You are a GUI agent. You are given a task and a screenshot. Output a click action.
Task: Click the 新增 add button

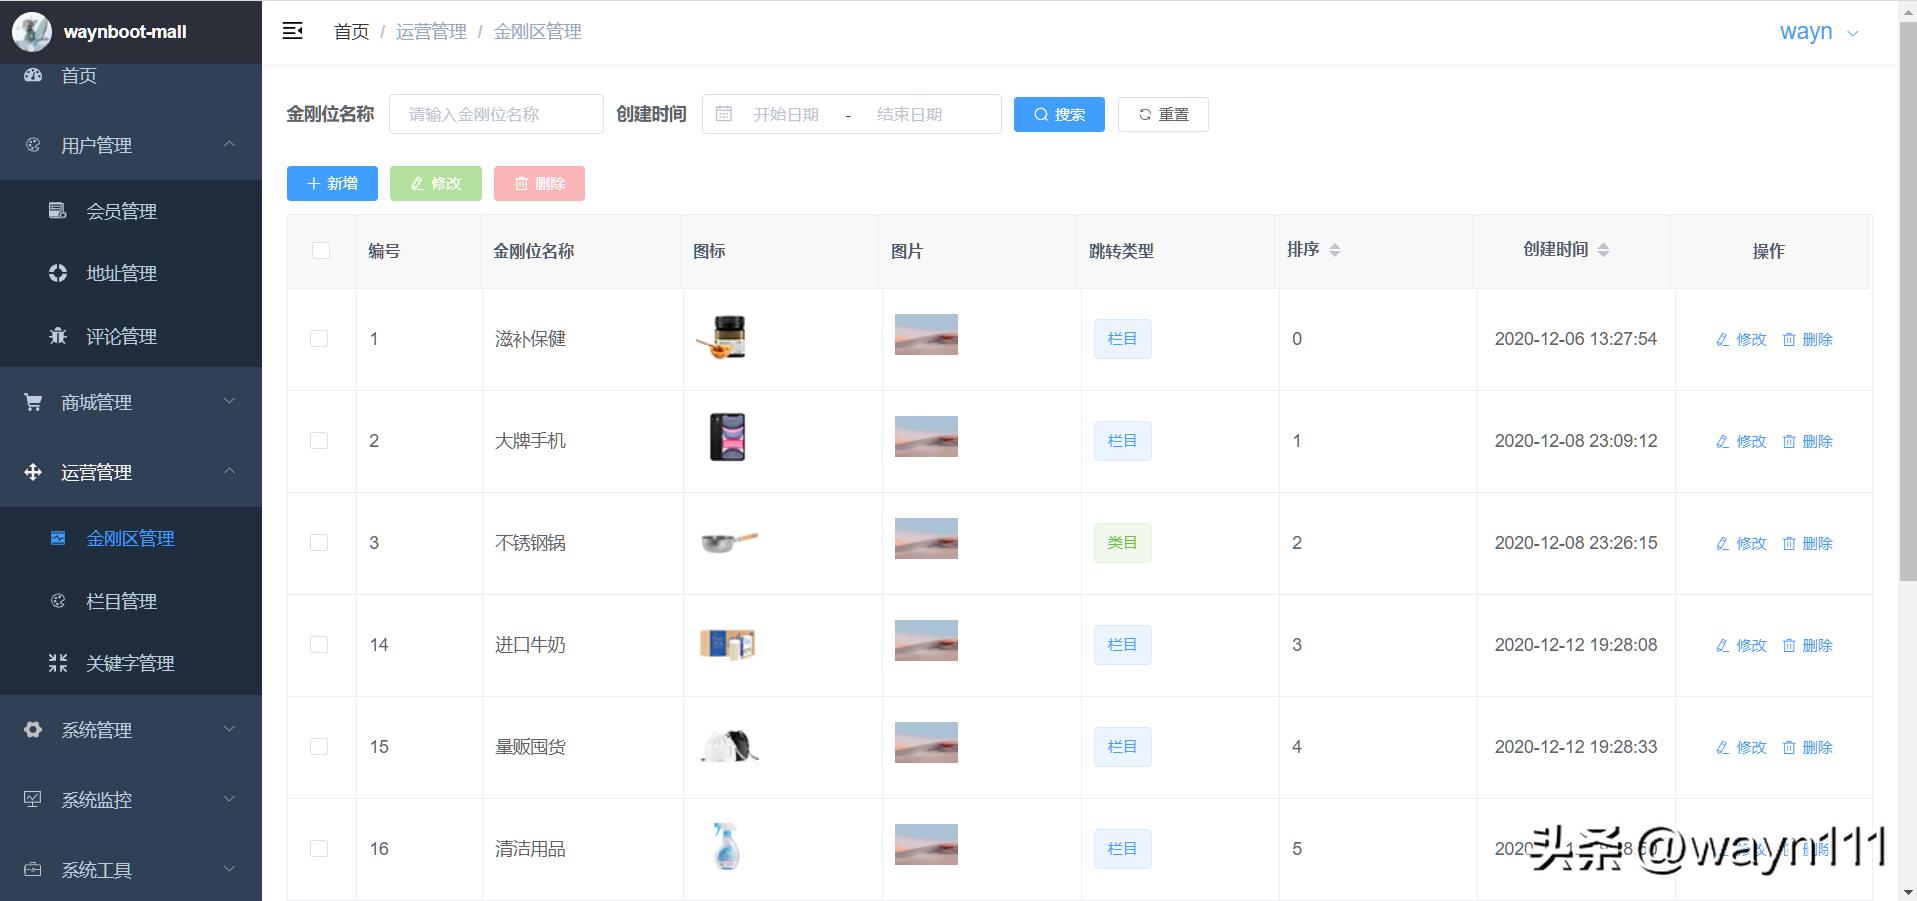click(x=332, y=184)
